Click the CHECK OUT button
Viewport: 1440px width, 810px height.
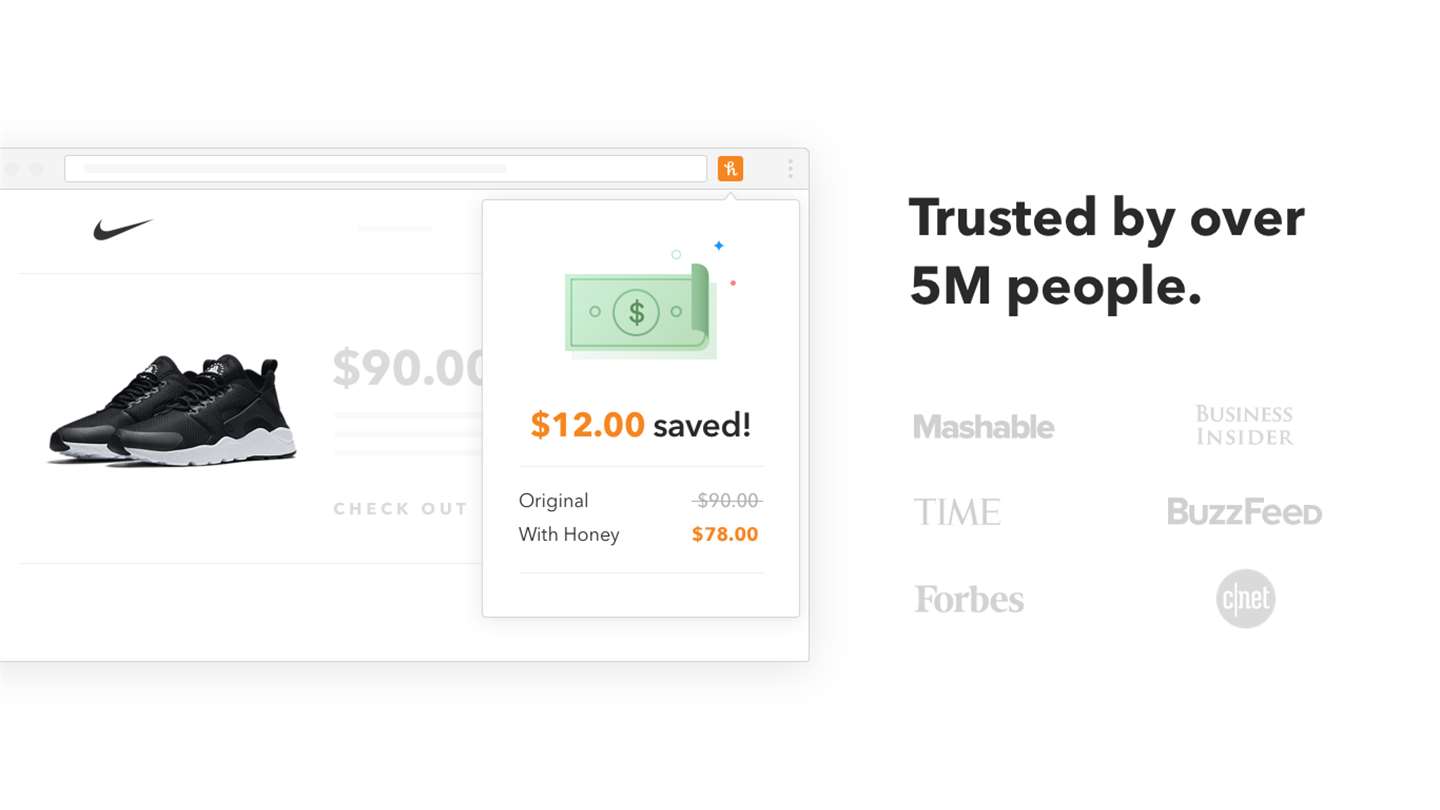[x=401, y=509]
